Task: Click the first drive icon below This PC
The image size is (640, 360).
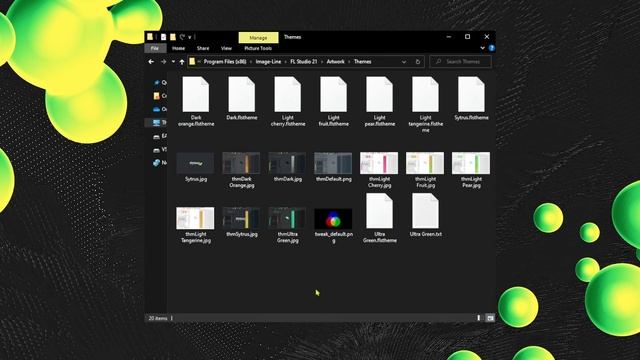Action: 156,137
